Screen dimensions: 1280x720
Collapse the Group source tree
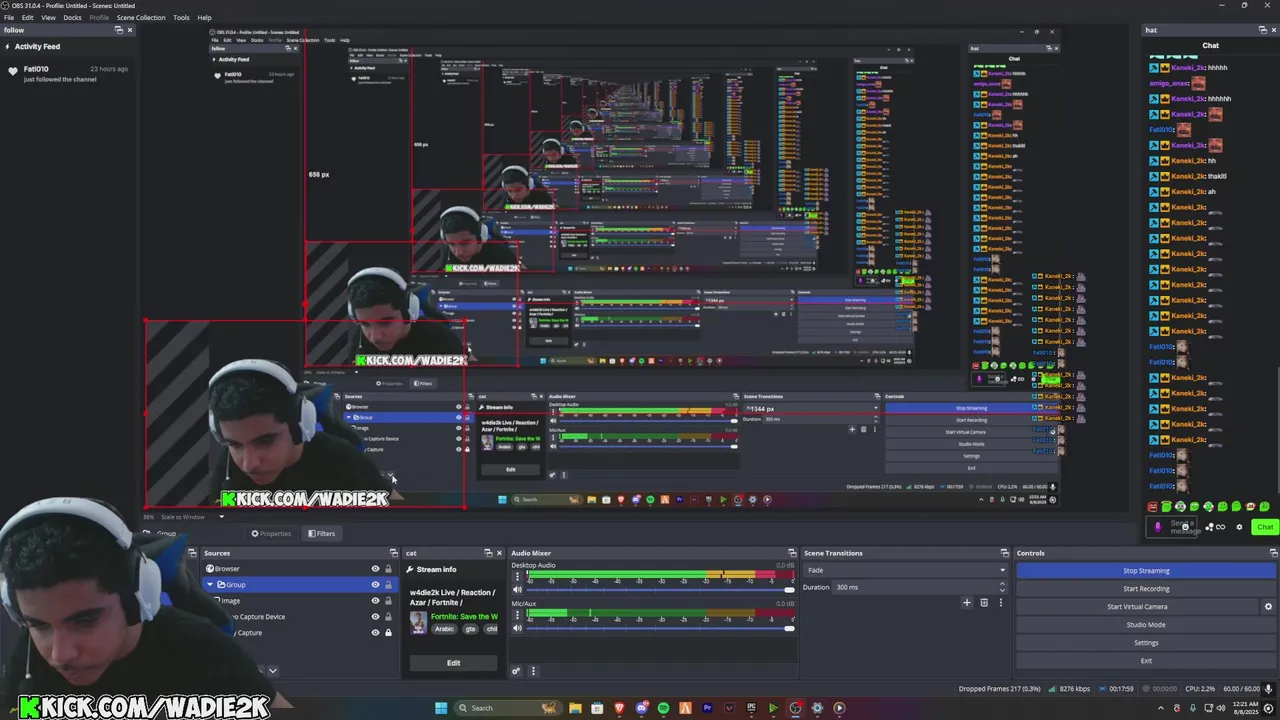click(210, 585)
